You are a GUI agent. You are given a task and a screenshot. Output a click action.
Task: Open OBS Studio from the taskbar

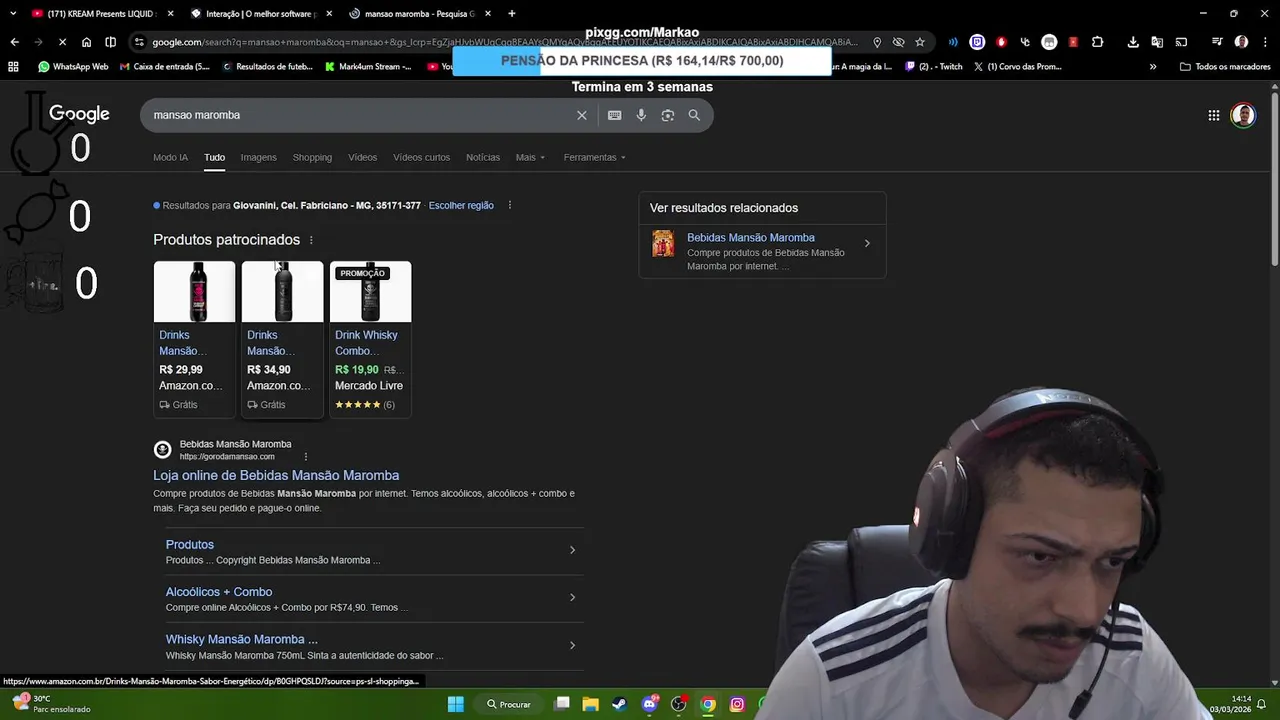679,704
